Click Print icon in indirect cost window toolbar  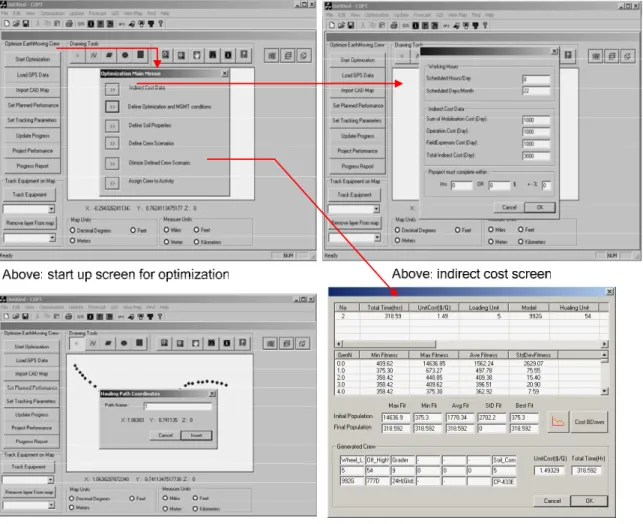tap(394, 25)
